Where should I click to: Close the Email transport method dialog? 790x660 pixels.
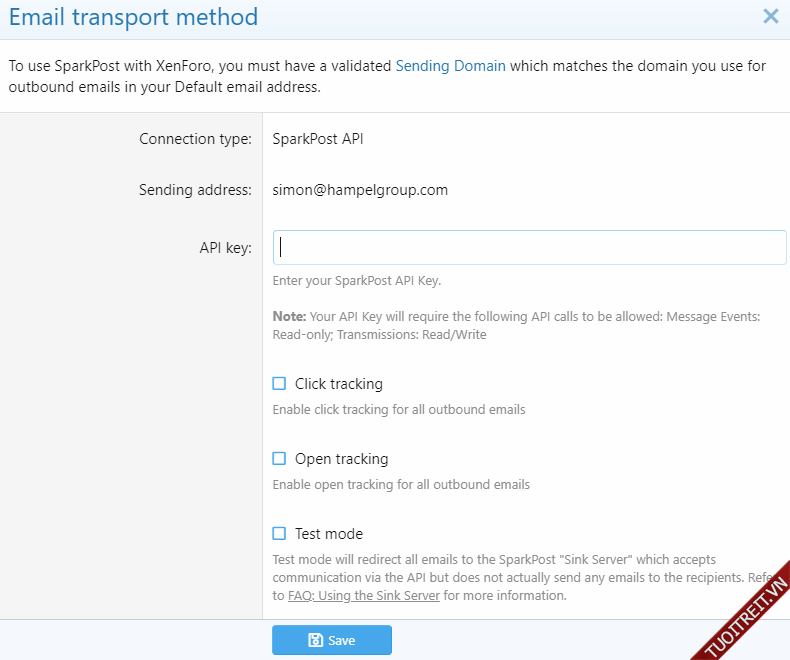[x=770, y=16]
